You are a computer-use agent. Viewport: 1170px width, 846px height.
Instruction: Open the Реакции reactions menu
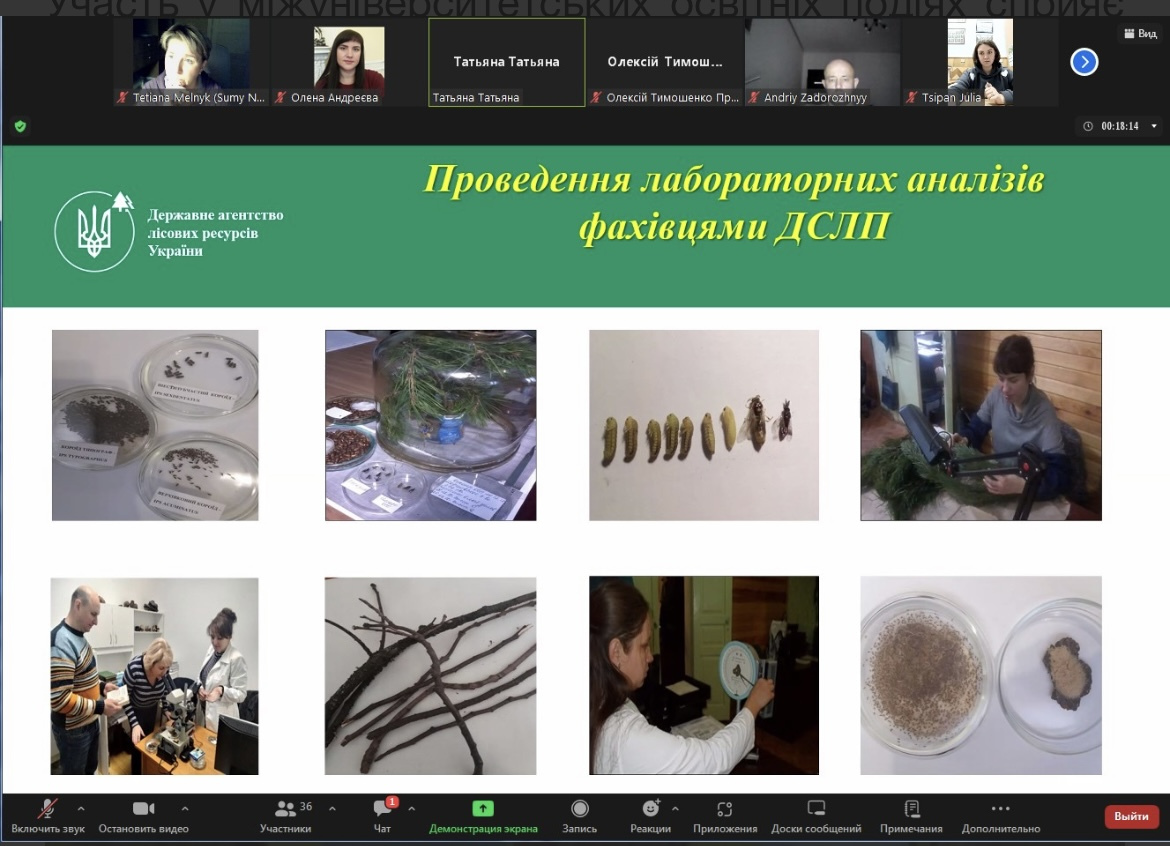pos(650,809)
